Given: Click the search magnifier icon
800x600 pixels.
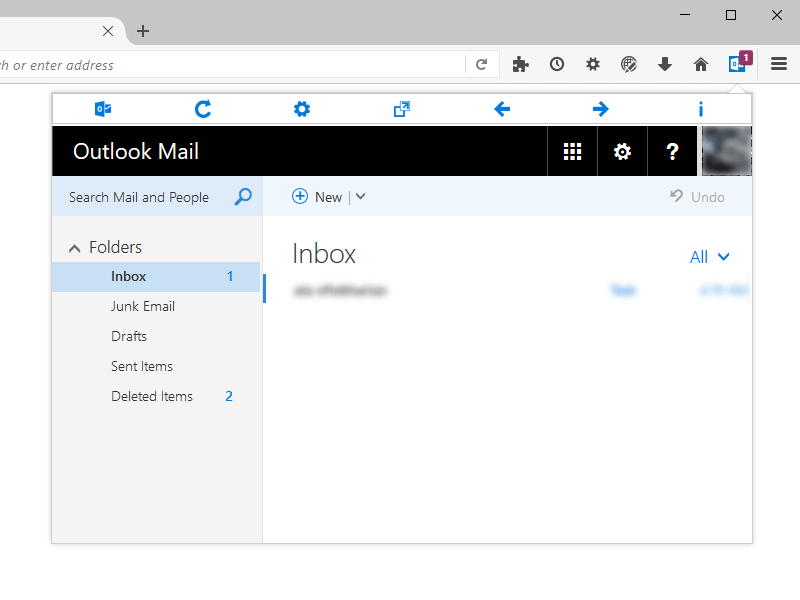Looking at the screenshot, I should click(x=243, y=197).
